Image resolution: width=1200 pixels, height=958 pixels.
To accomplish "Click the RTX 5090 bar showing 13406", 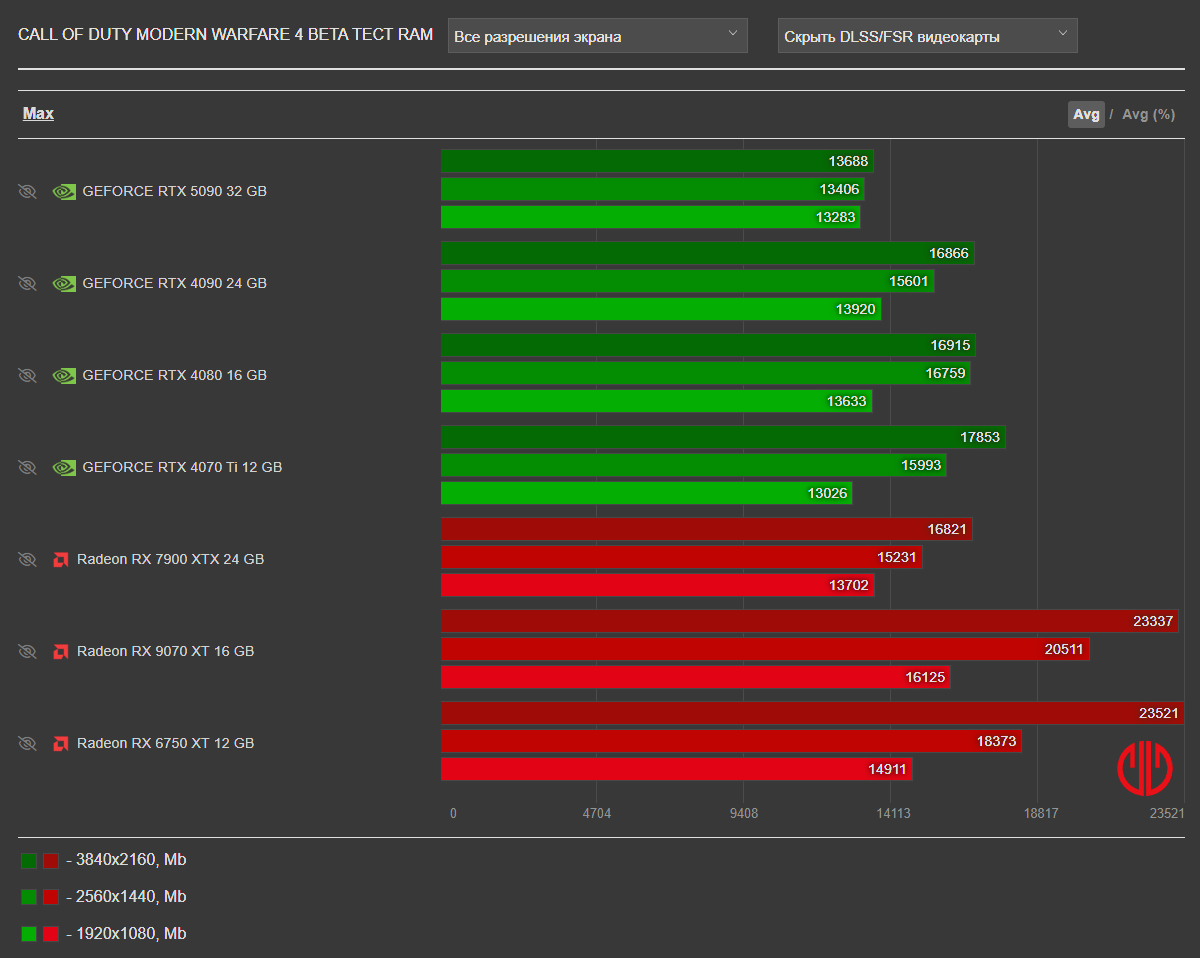I will tap(653, 189).
